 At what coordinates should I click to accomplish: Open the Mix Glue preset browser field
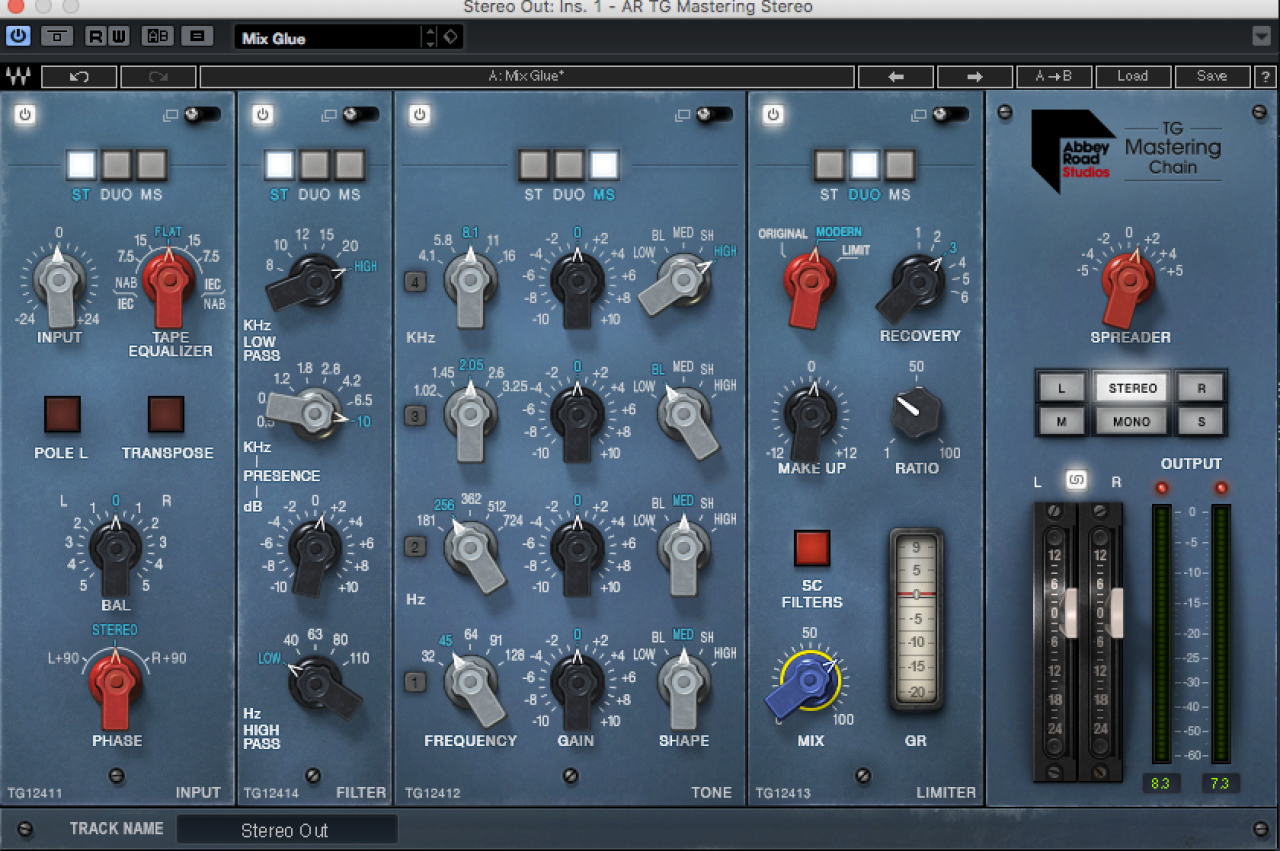tap(328, 38)
